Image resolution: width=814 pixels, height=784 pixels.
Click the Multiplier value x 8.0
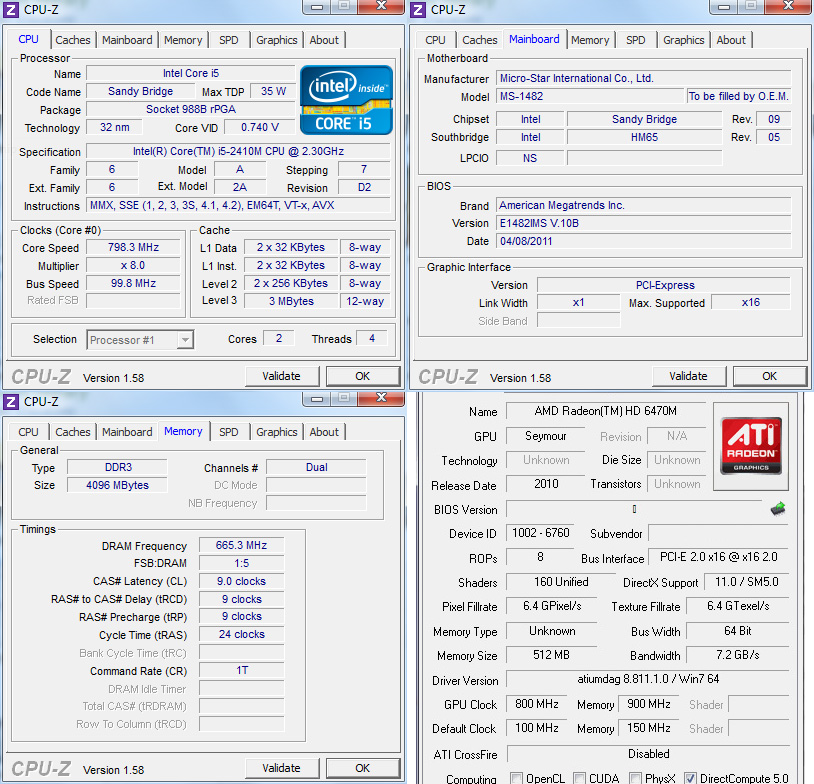[133, 265]
